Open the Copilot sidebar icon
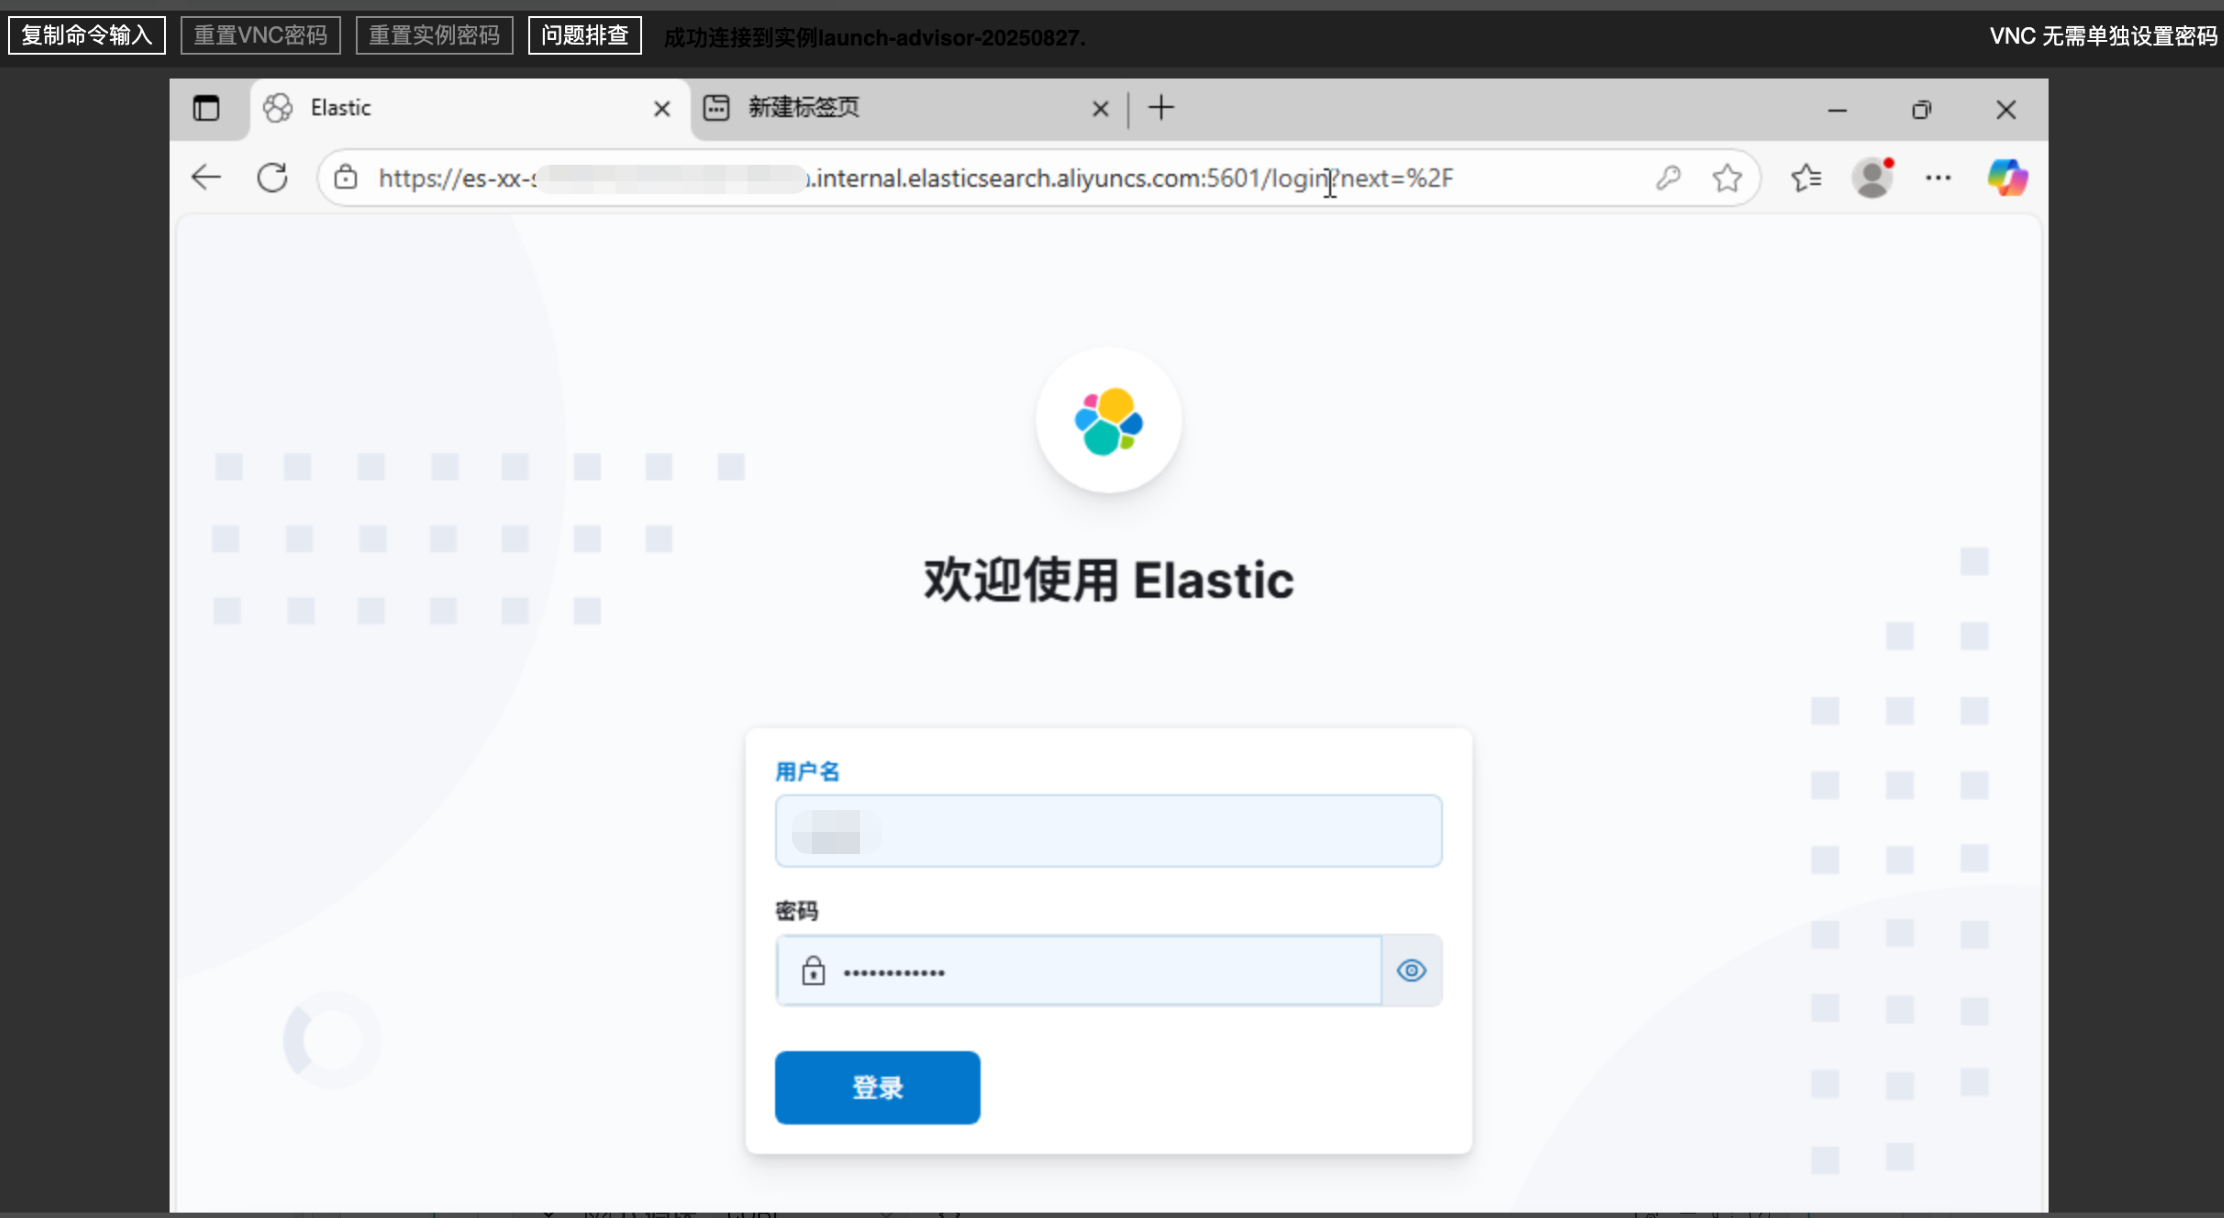 click(x=2006, y=178)
